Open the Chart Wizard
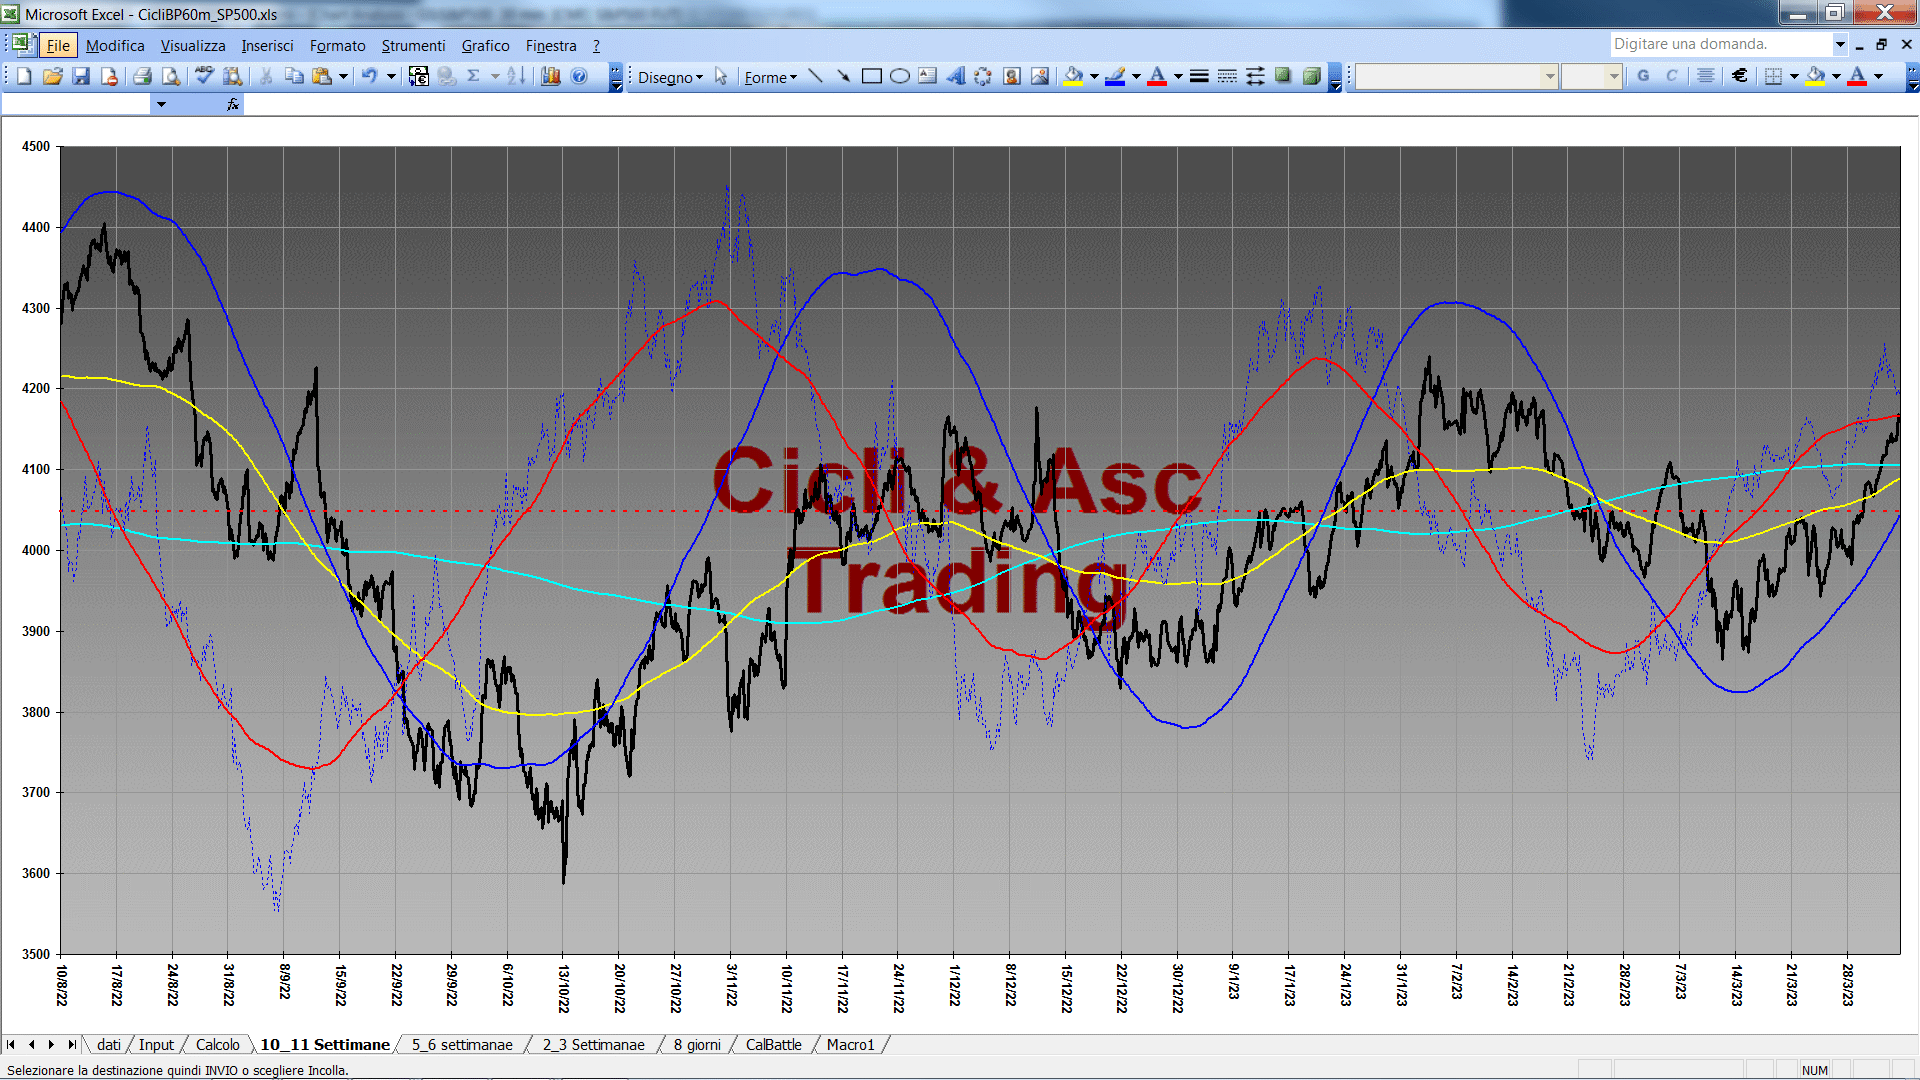The height and width of the screenshot is (1080, 1920). click(550, 76)
